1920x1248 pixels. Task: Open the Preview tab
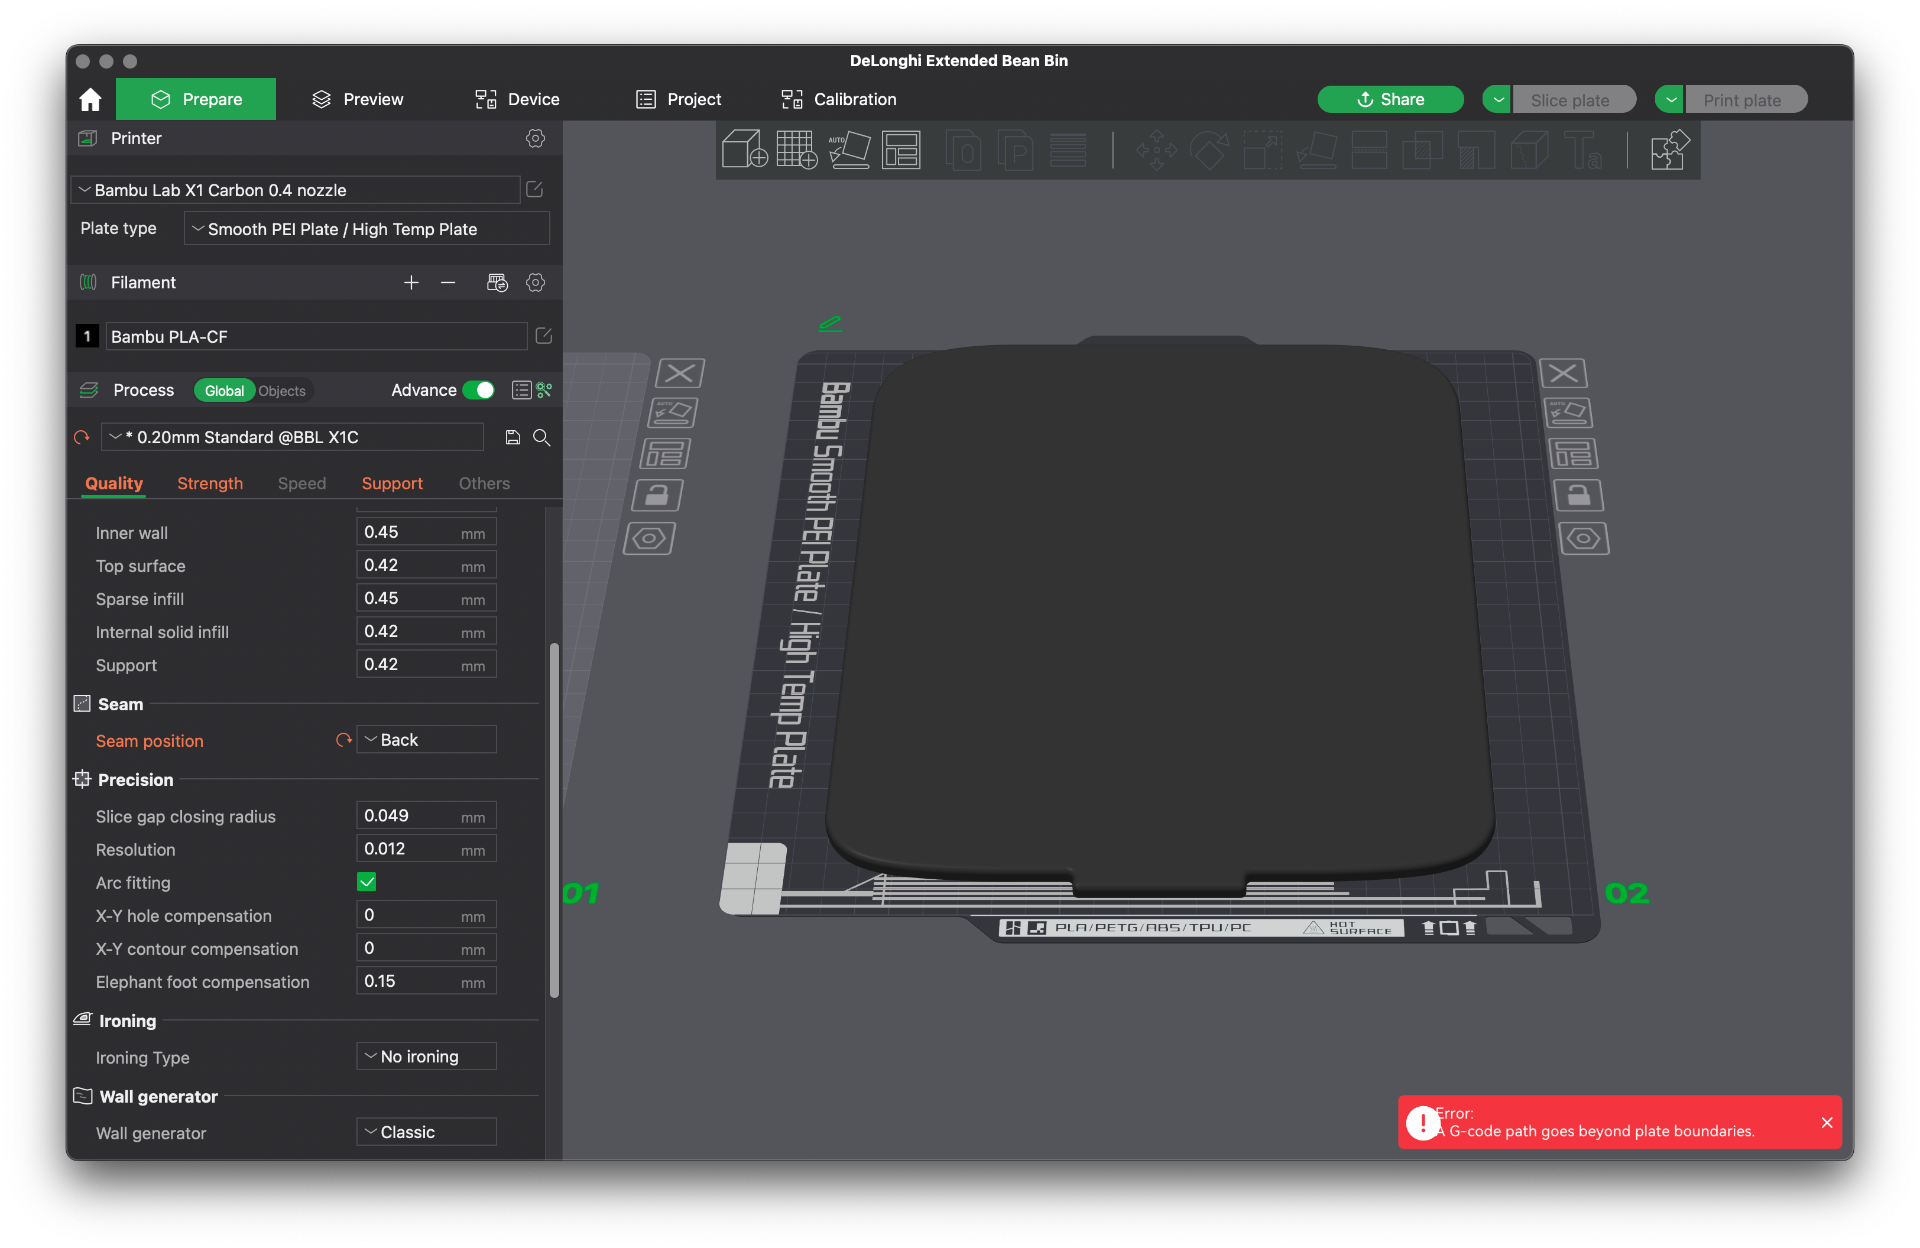[358, 99]
